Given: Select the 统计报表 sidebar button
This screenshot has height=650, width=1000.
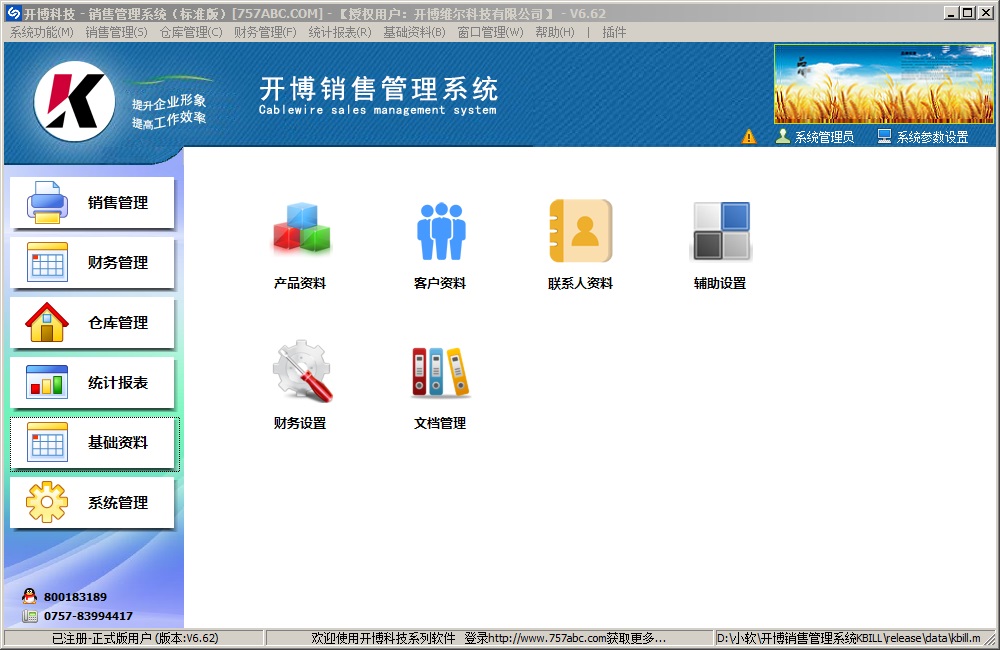Looking at the screenshot, I should tap(92, 383).
